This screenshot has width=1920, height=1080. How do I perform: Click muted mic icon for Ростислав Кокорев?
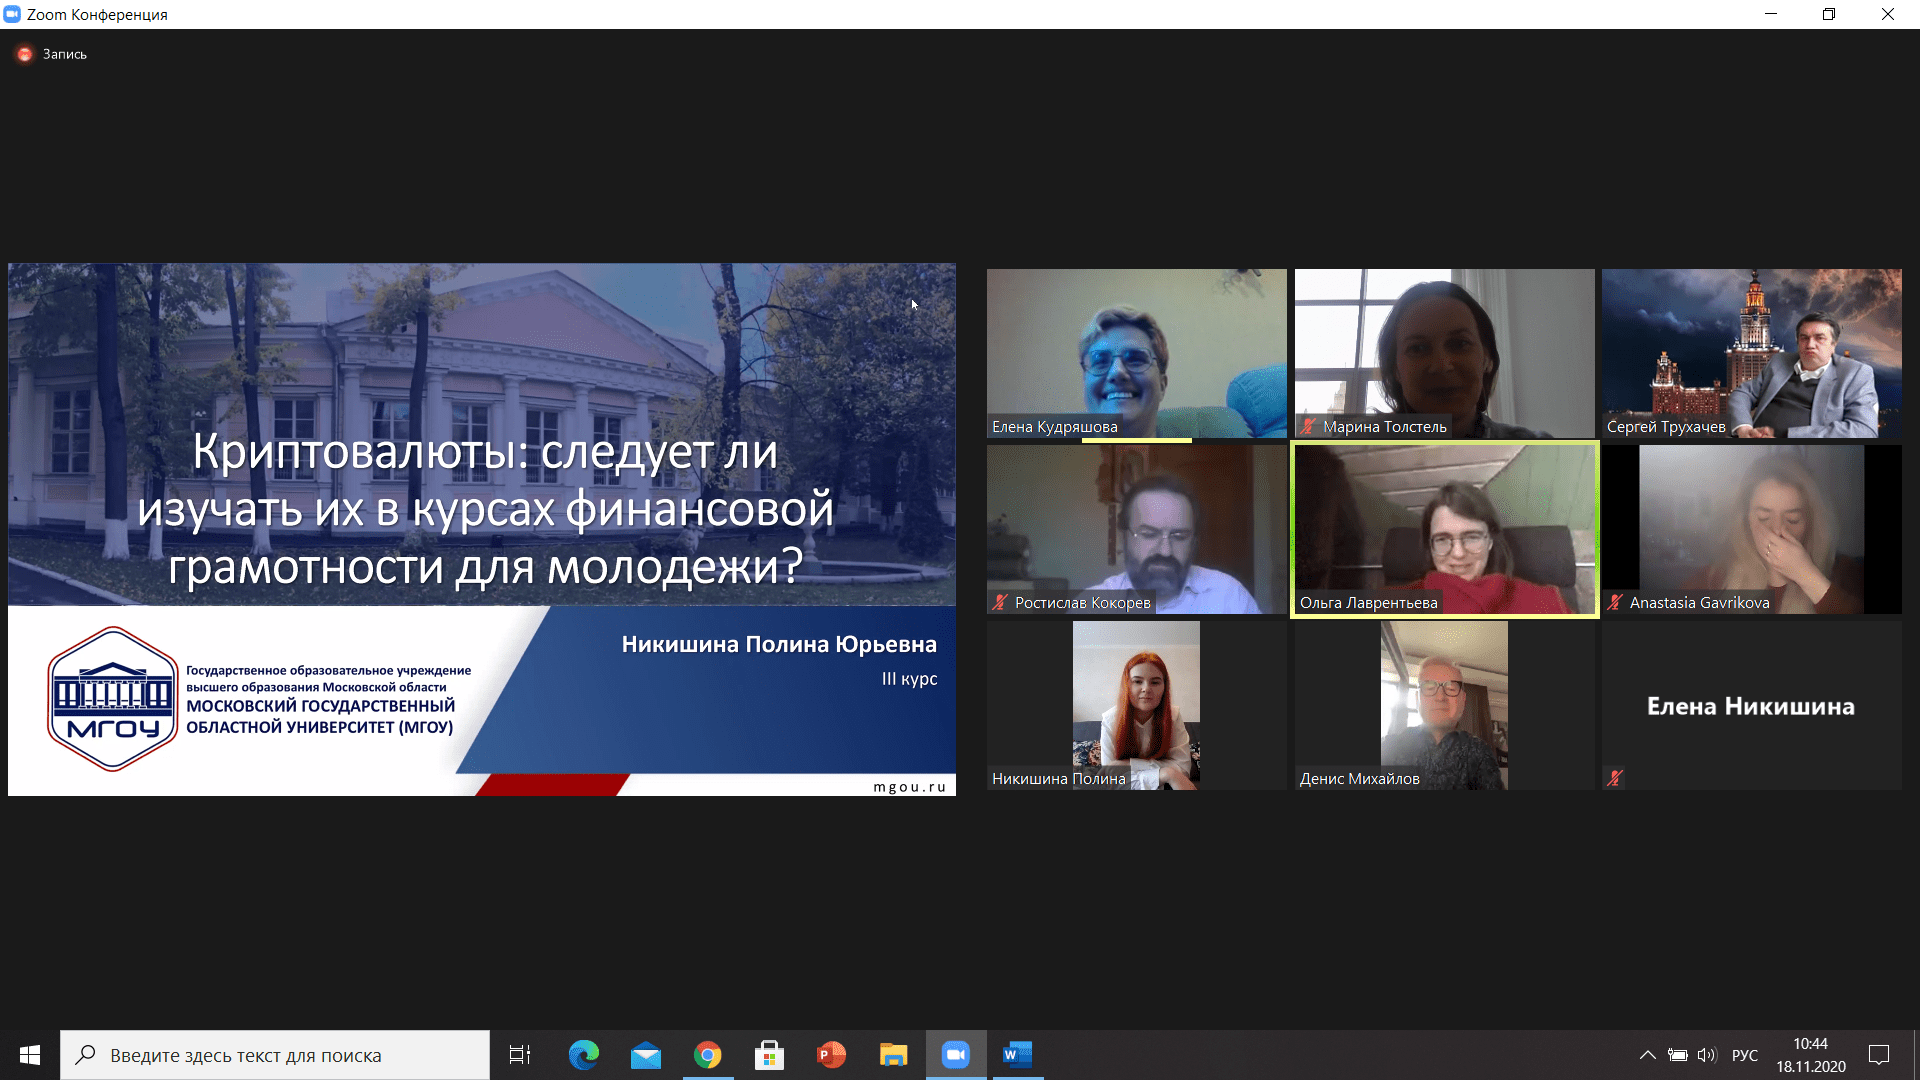1000,602
